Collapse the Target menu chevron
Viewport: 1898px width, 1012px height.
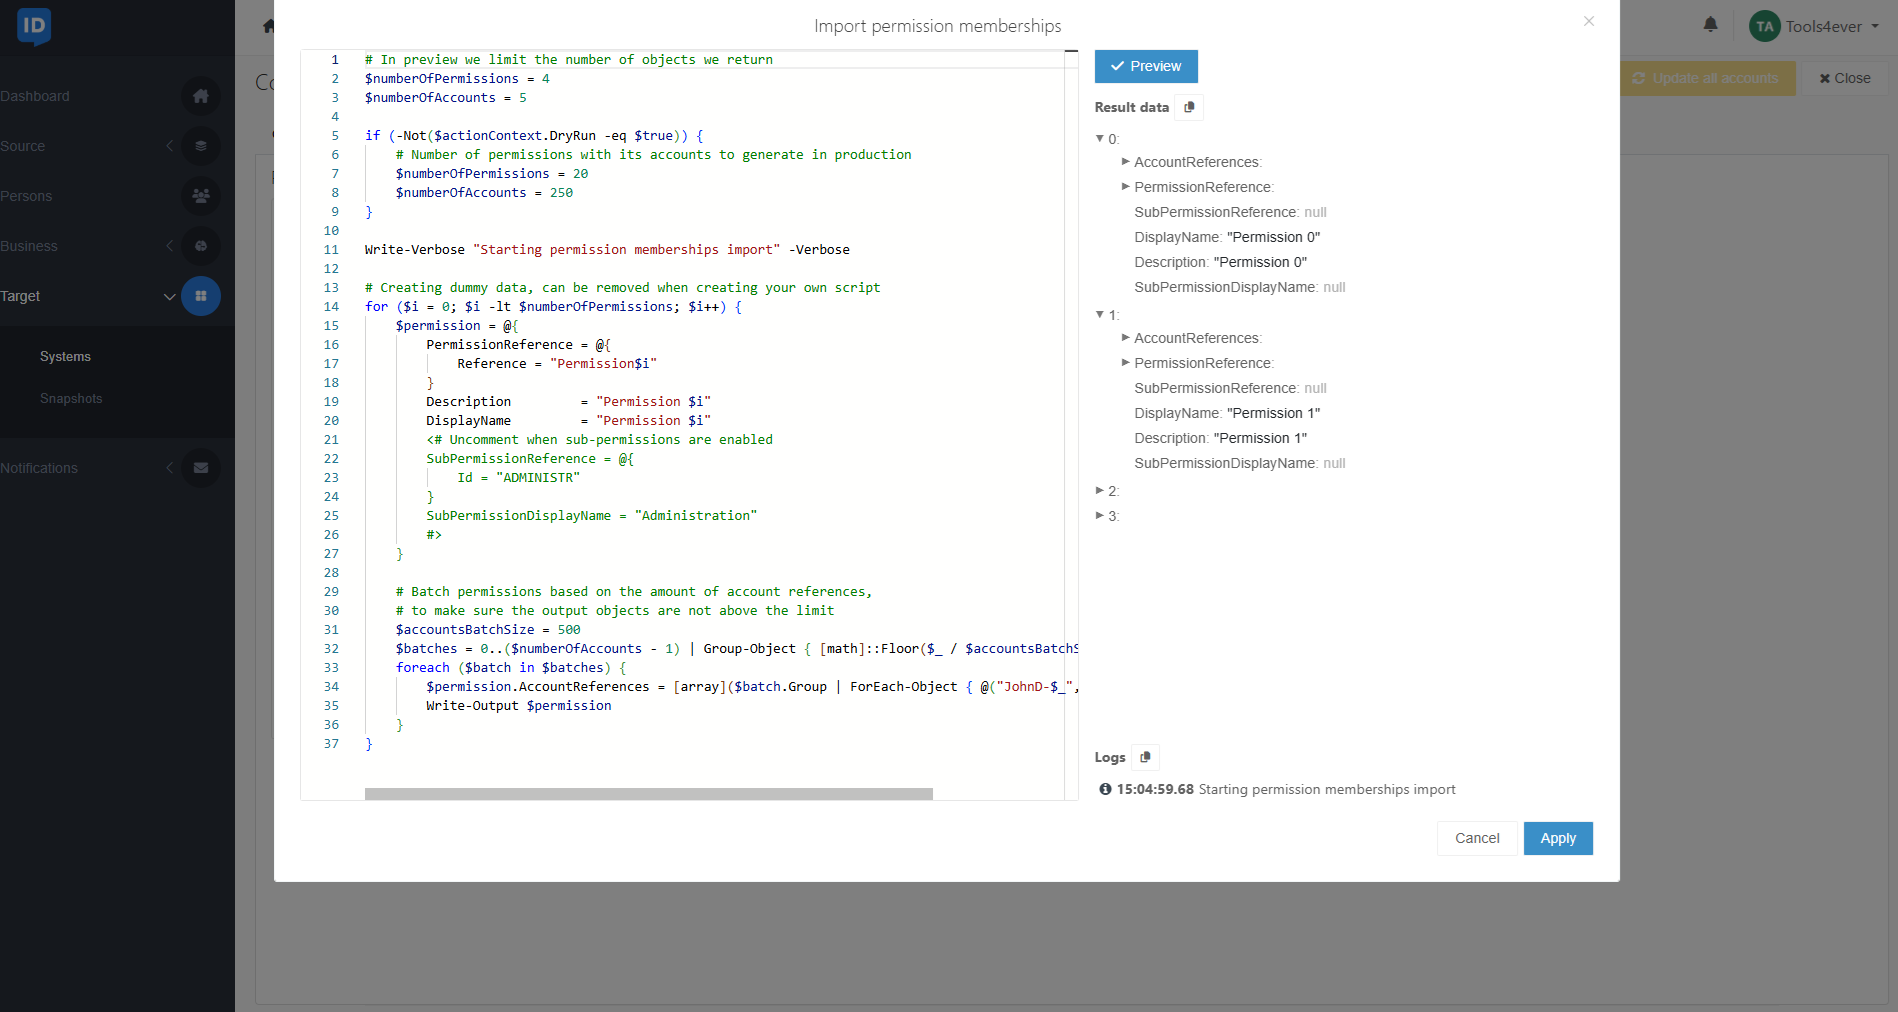(x=169, y=296)
